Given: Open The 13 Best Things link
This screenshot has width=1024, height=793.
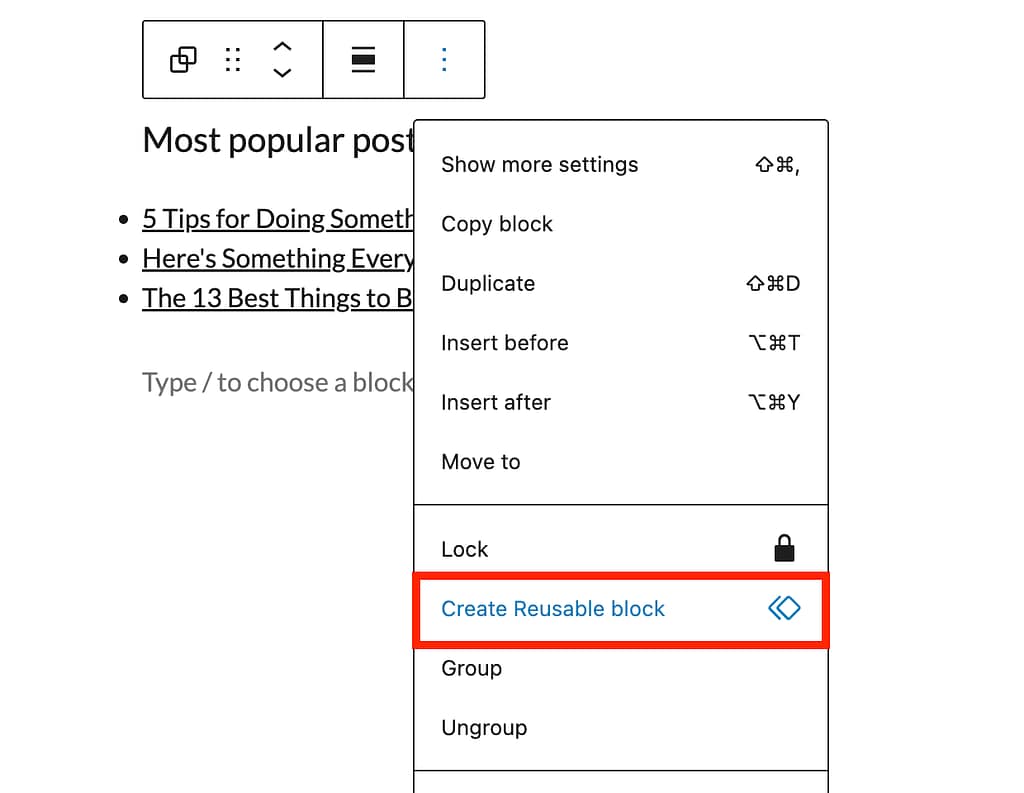Looking at the screenshot, I should (x=277, y=298).
